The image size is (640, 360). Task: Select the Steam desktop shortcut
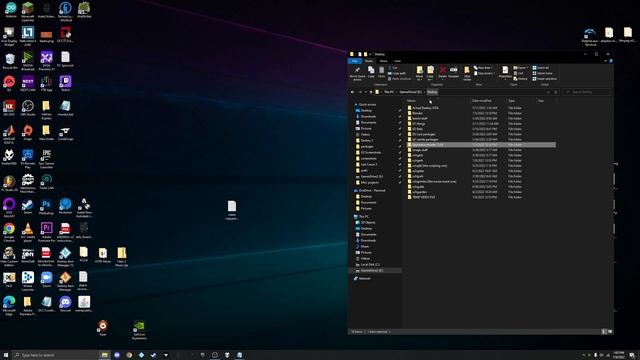point(28,206)
